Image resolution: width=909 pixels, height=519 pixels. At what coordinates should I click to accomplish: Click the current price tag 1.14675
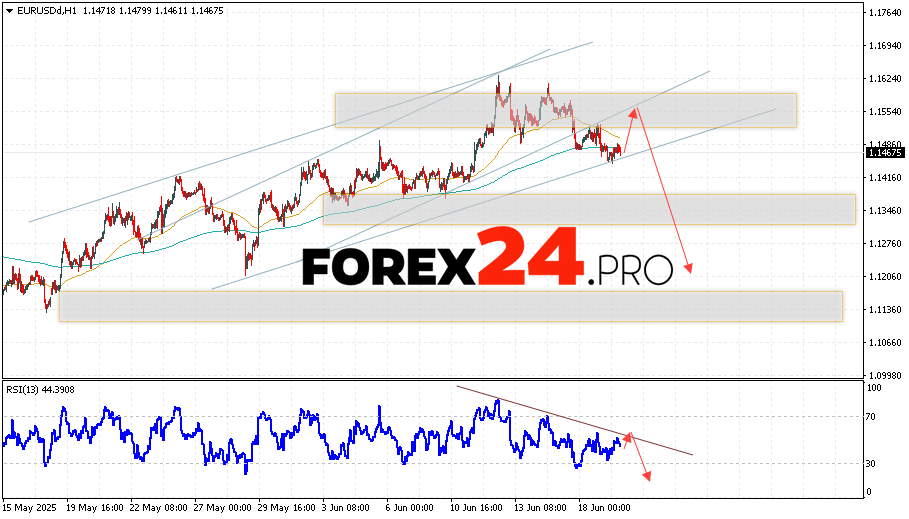coord(885,153)
